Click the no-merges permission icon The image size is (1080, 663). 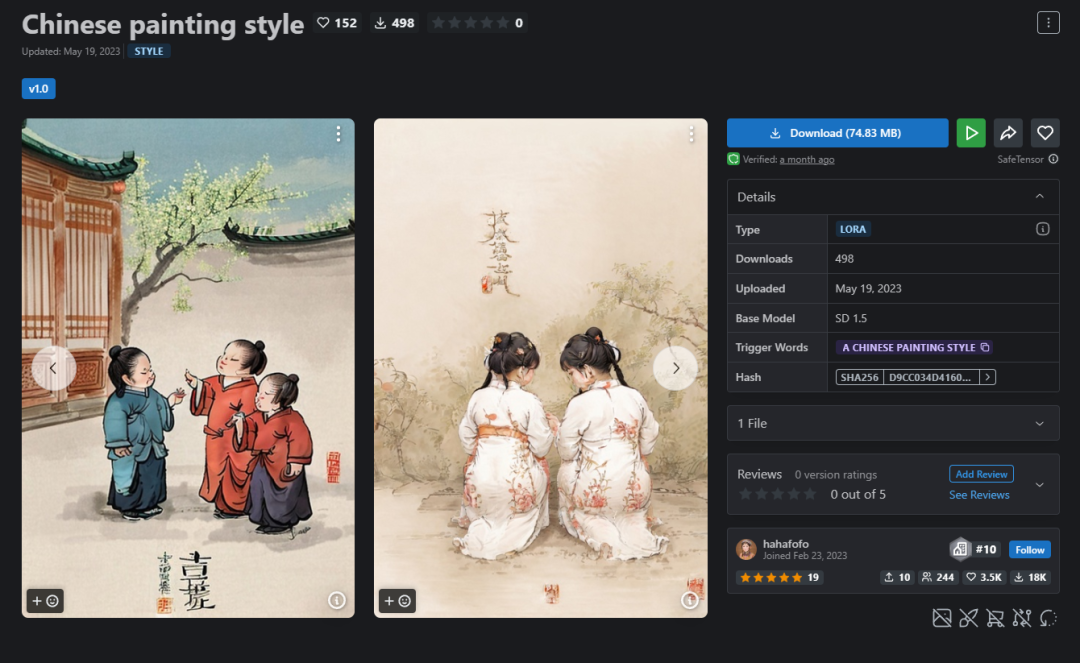1021,618
